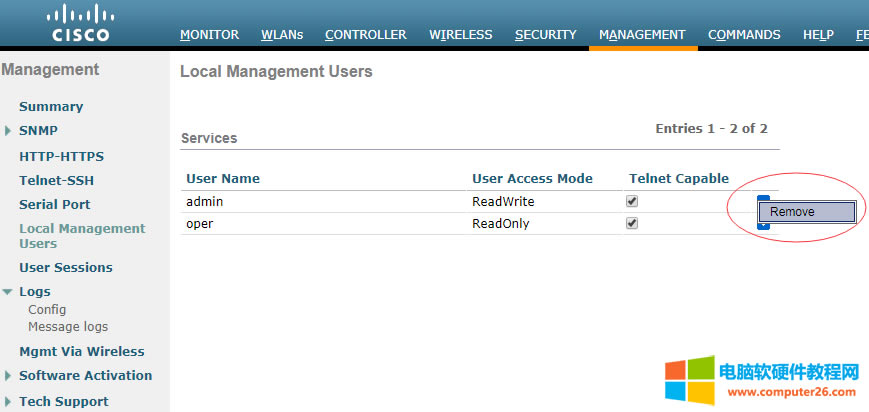Open the SECURITY tab
This screenshot has width=869, height=412.
point(545,34)
